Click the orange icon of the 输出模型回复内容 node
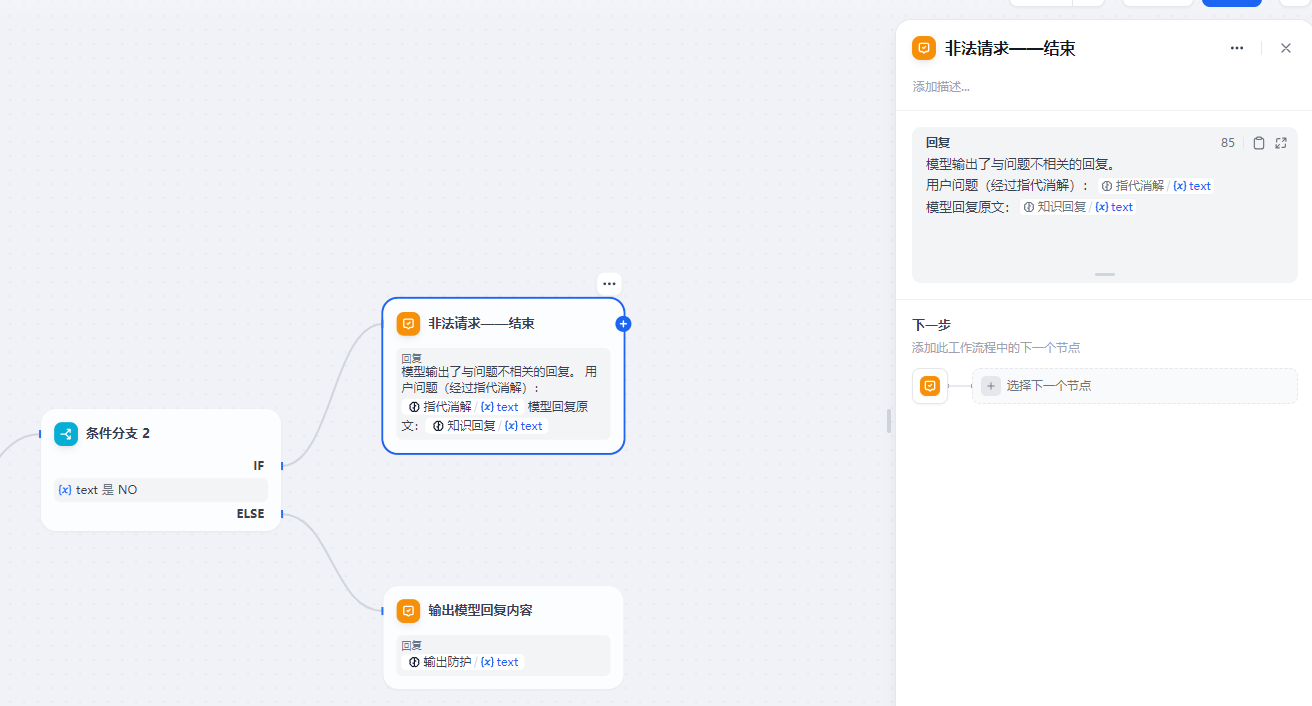Viewport: 1312px width, 706px height. pos(408,611)
